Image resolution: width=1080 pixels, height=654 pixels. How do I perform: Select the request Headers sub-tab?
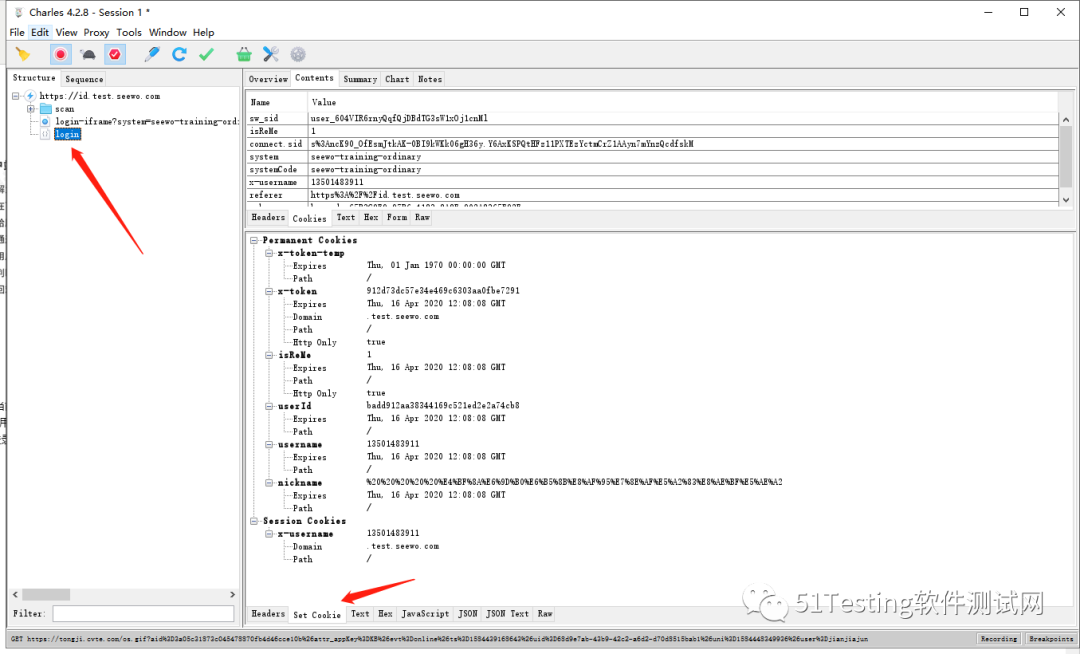[x=268, y=218]
